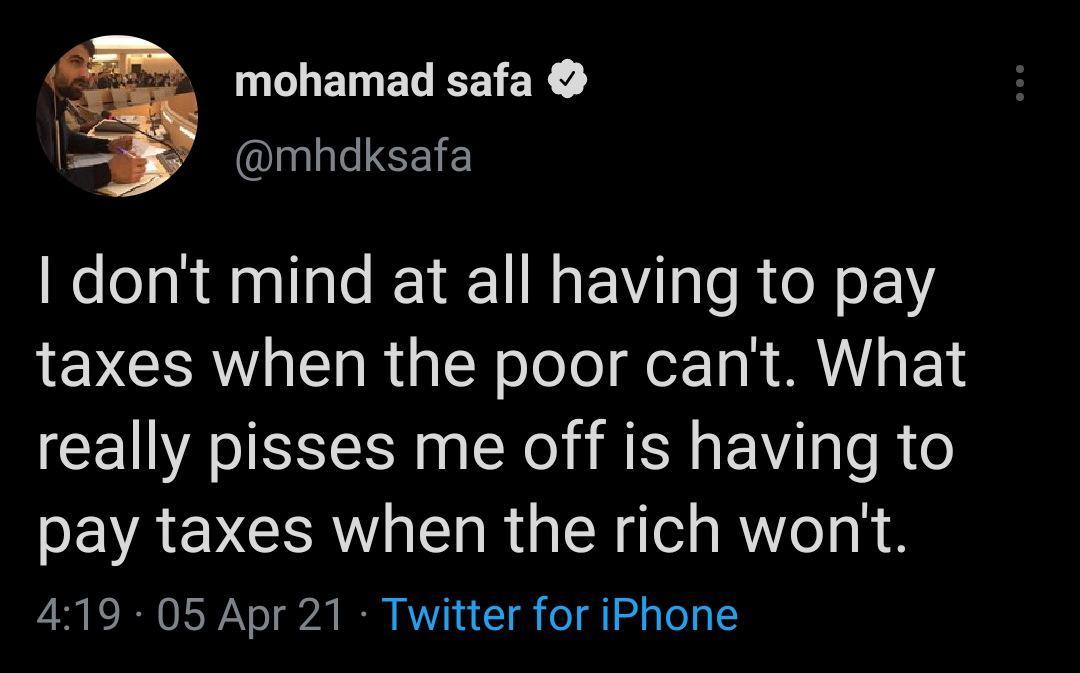
Task: Click the tweet's last line ending "rich won't."
Action: point(472,529)
